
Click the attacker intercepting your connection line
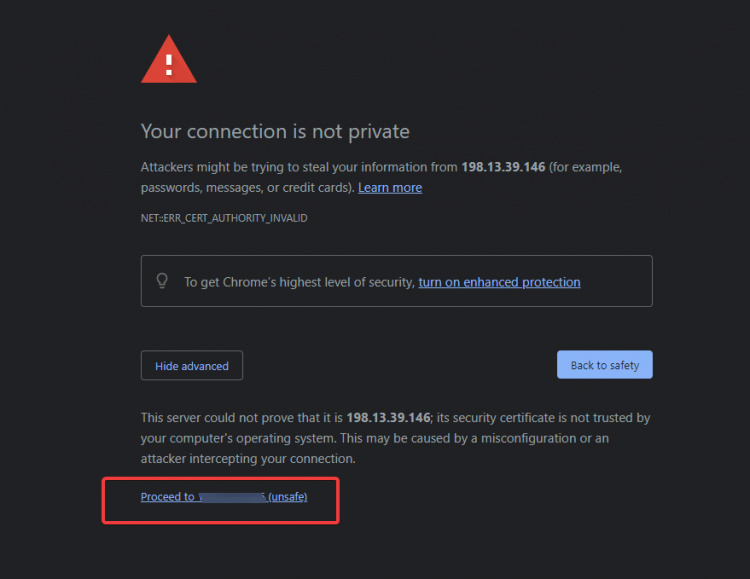(248, 459)
